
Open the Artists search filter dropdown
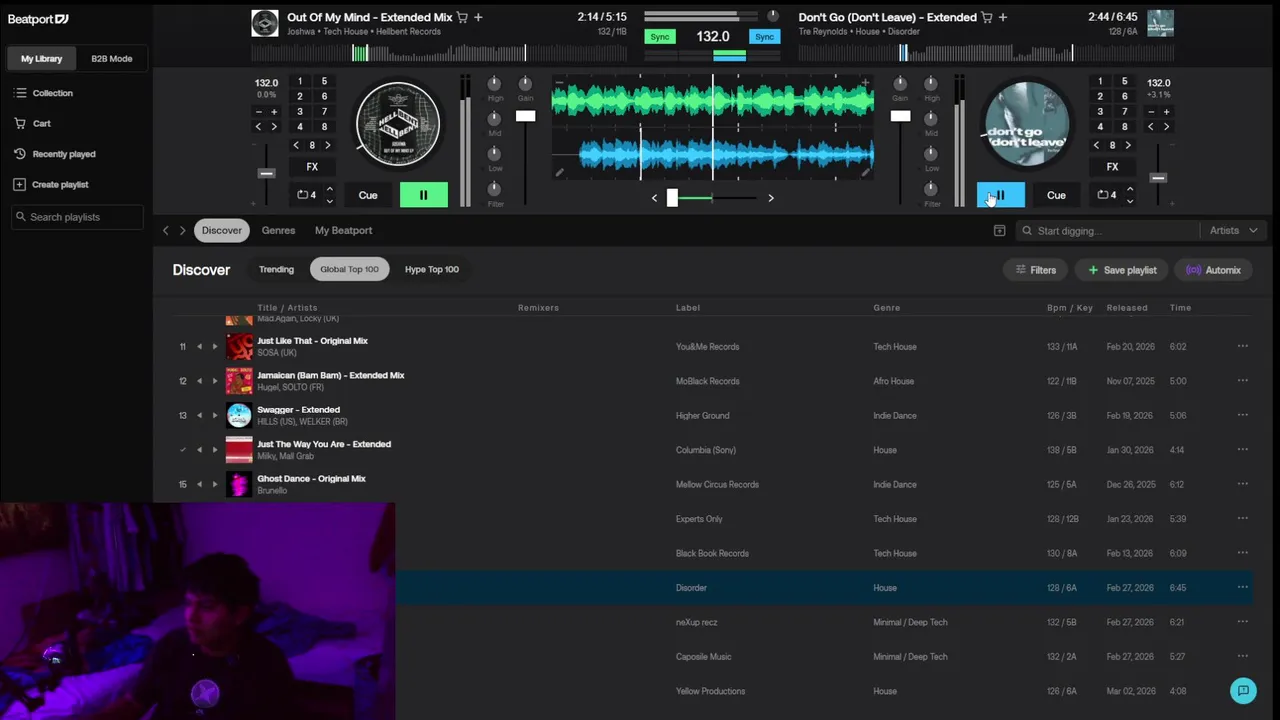pos(1233,231)
